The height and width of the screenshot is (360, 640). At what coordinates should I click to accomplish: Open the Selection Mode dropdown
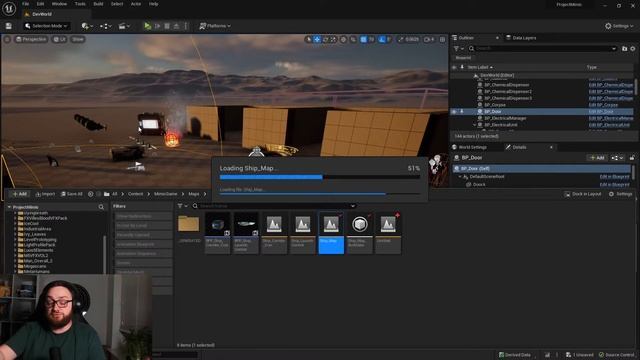pos(46,26)
